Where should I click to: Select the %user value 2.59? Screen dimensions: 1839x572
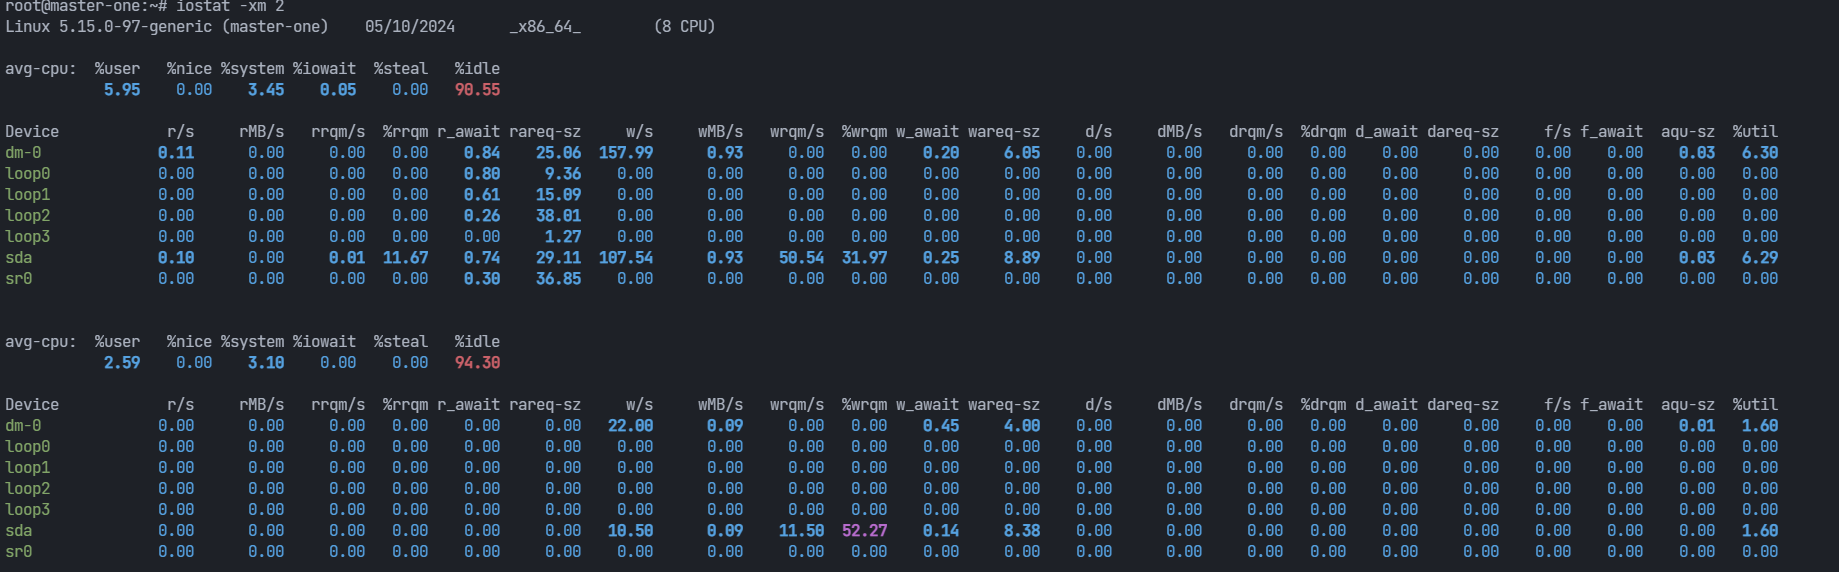[x=122, y=363]
